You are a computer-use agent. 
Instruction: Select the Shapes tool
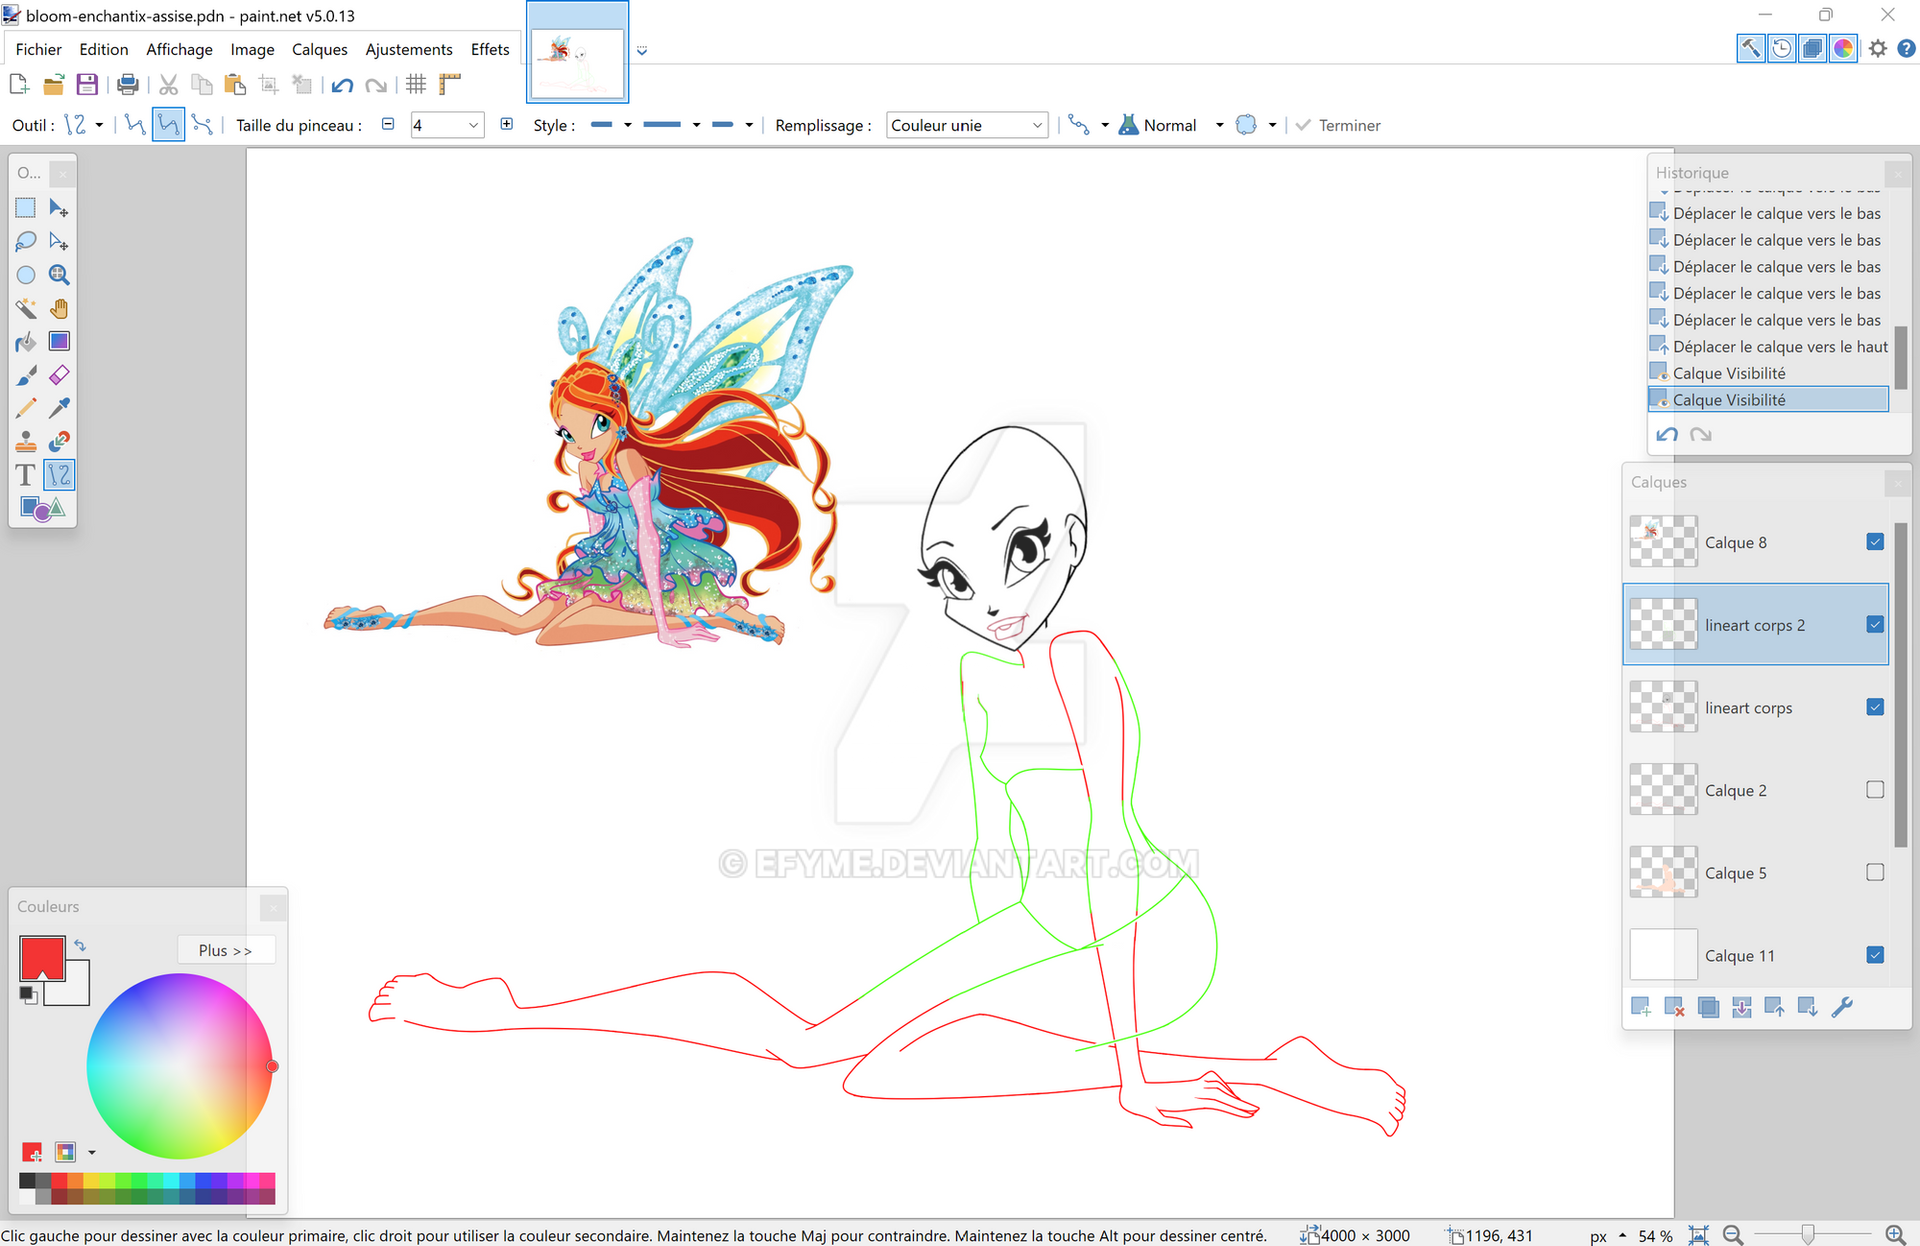42,509
